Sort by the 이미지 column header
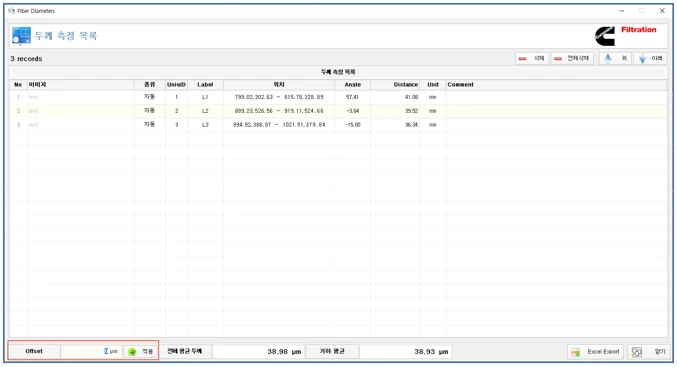 (x=80, y=85)
